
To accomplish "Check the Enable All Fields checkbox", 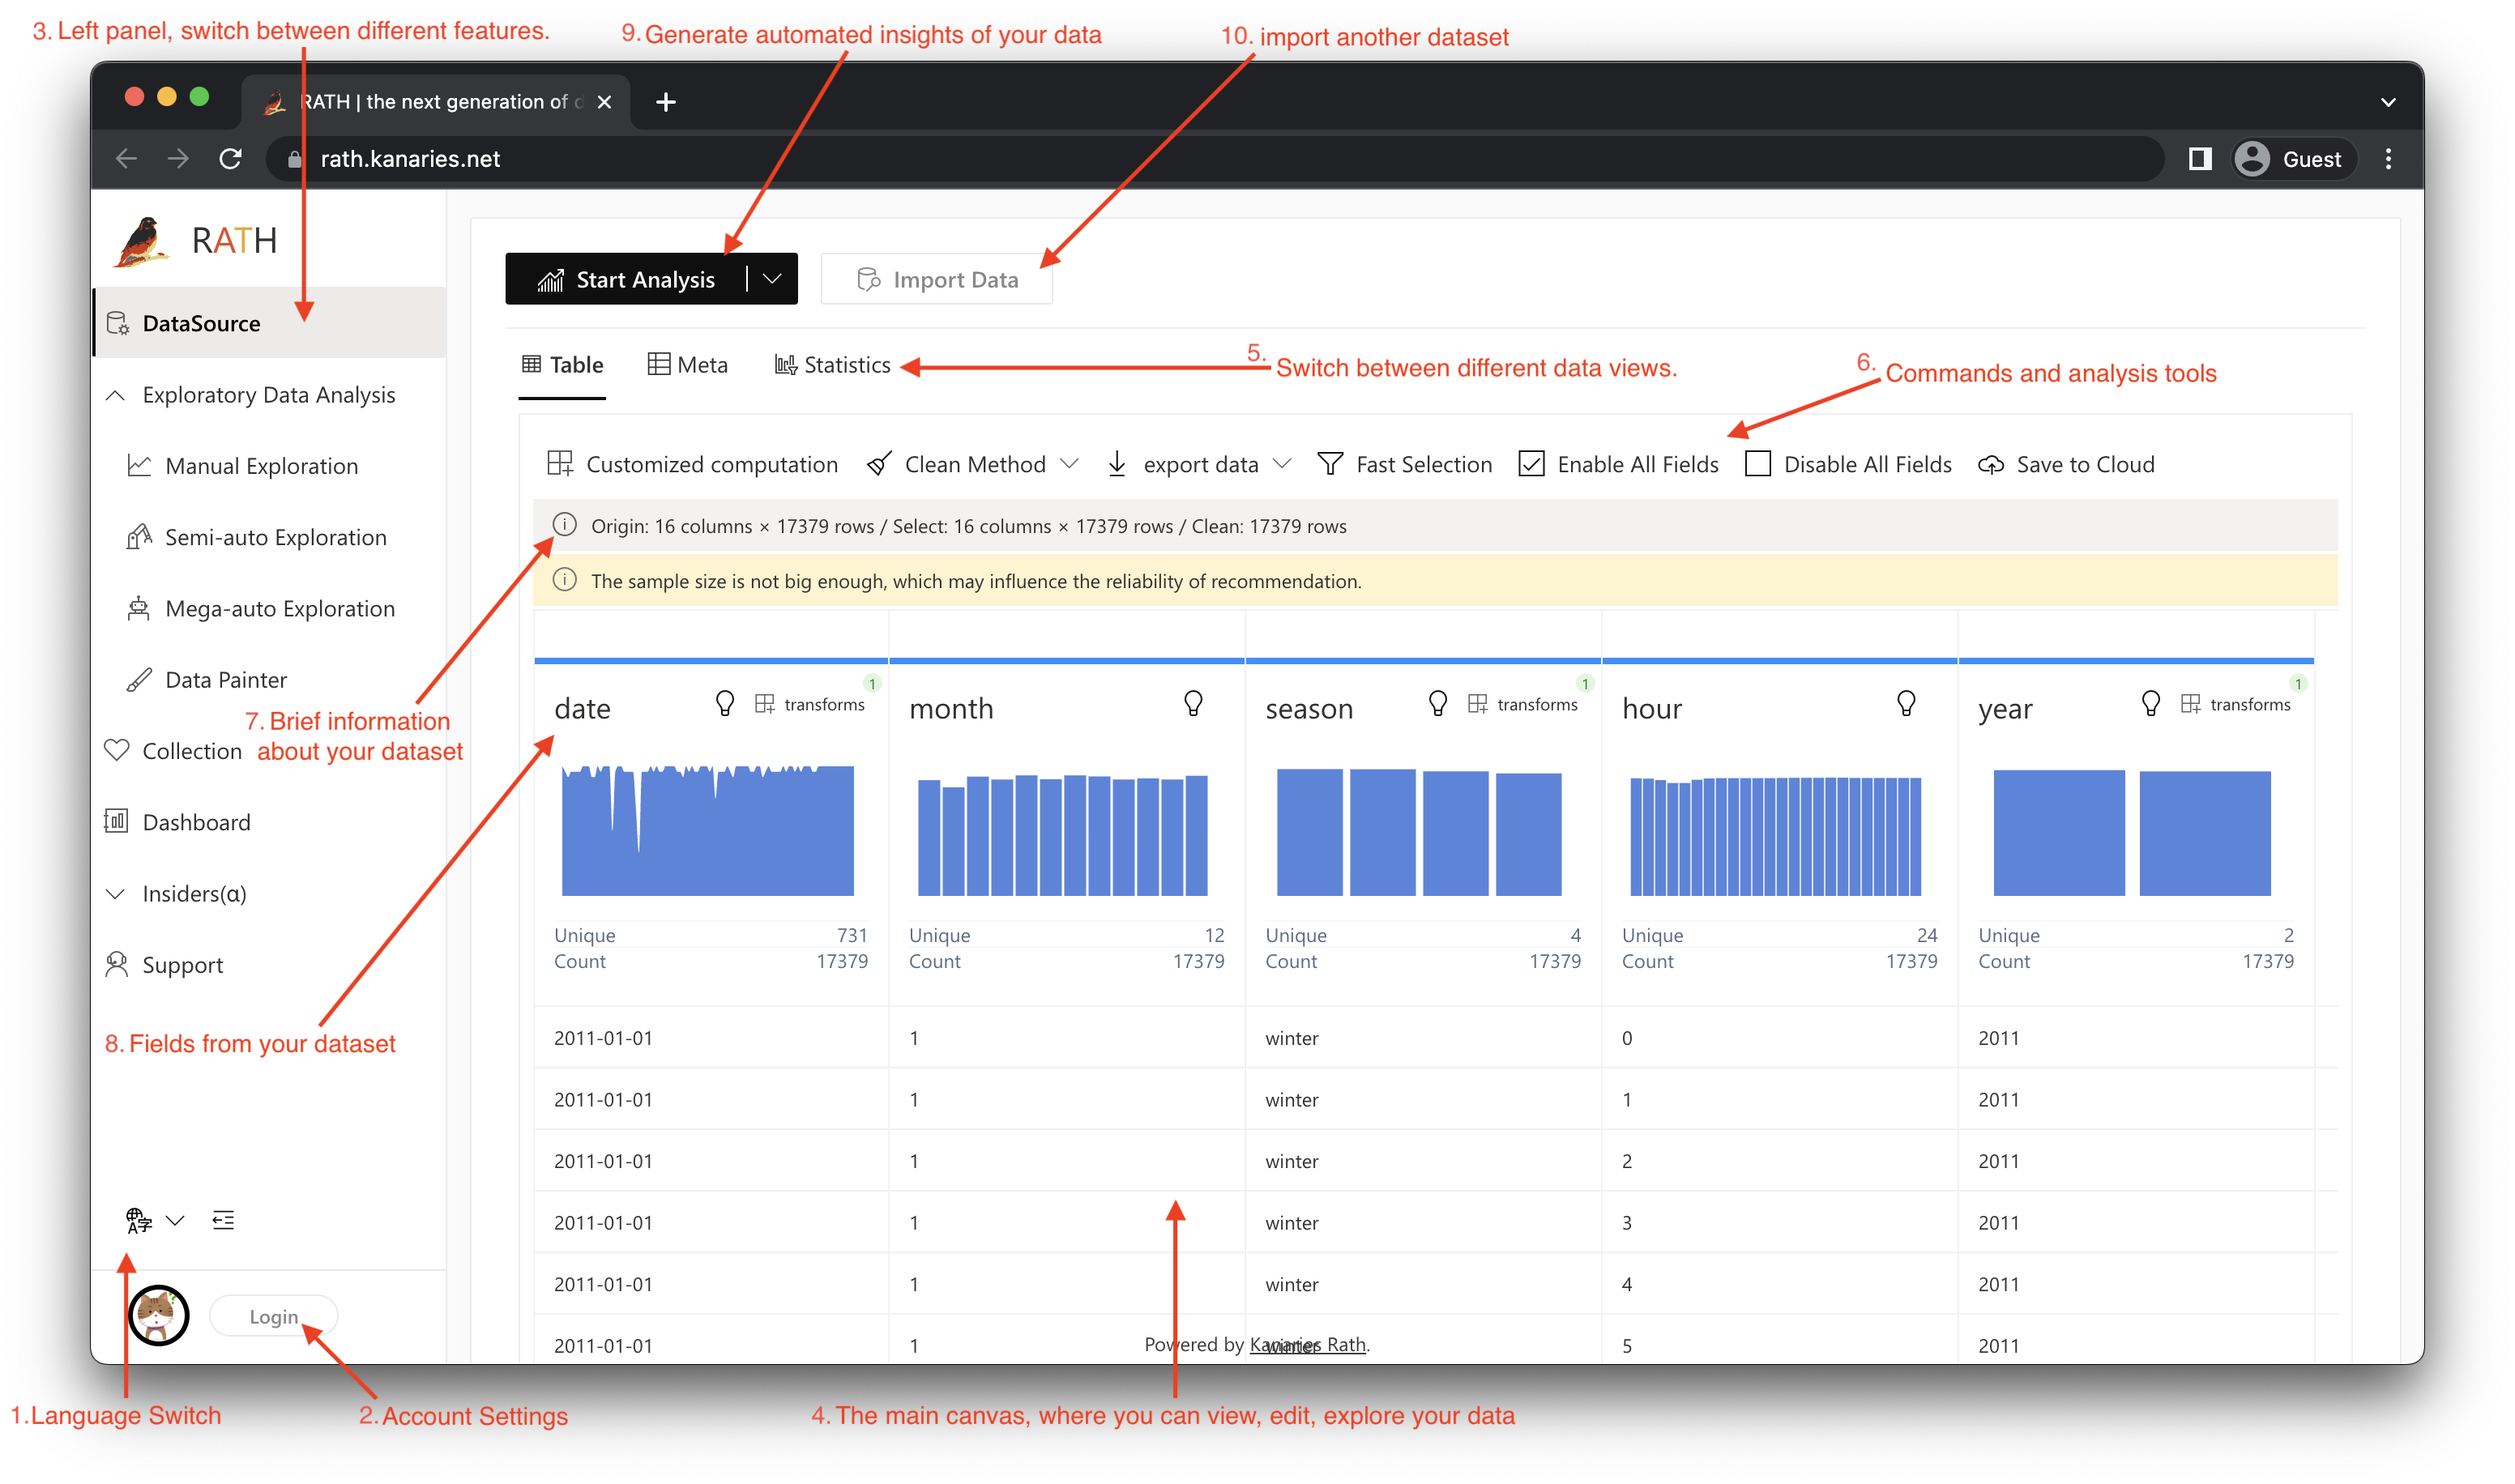I will click(1531, 464).
